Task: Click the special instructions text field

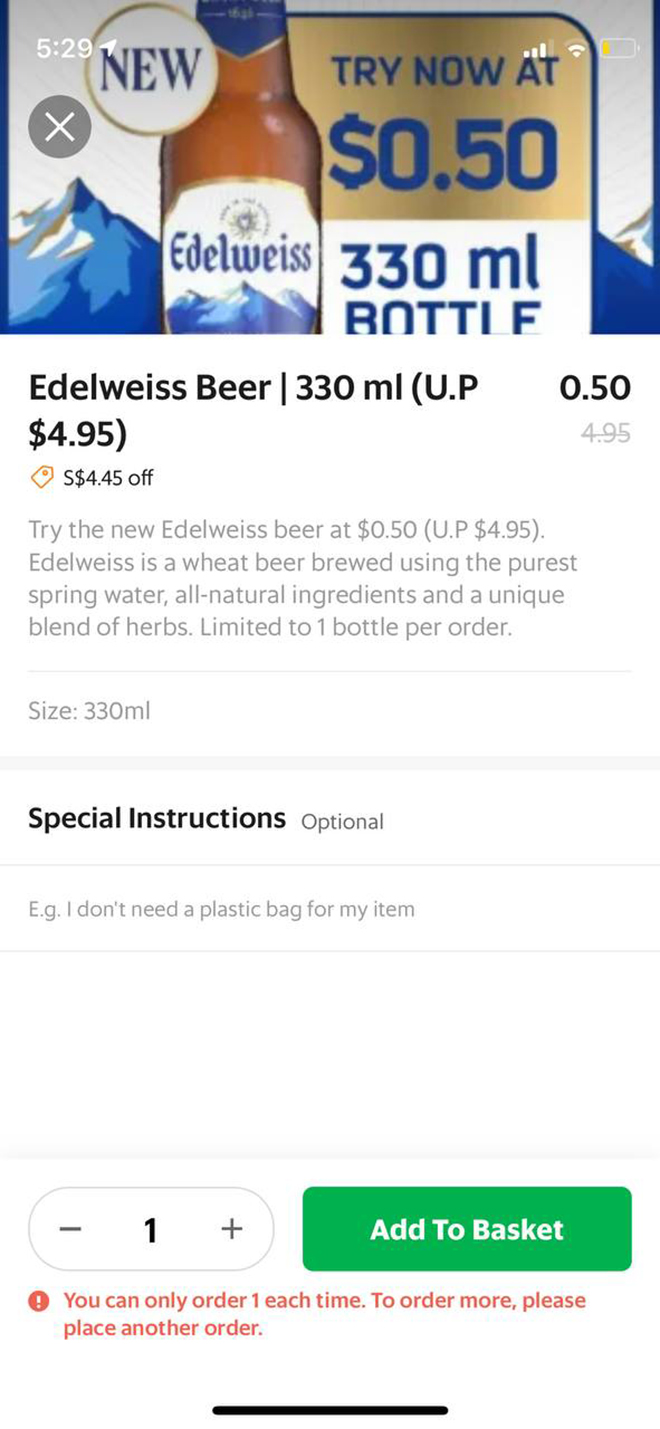Action: (330, 909)
